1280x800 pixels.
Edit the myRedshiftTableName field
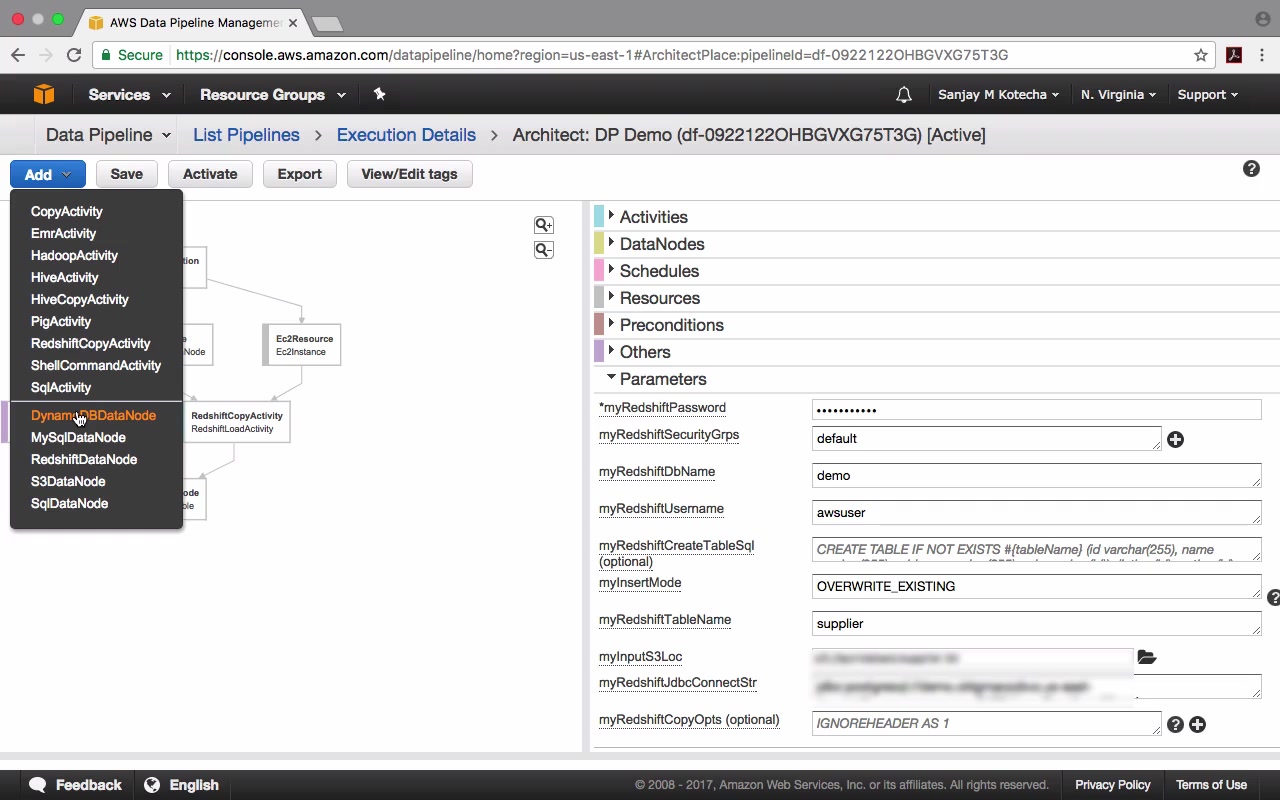pos(1036,624)
